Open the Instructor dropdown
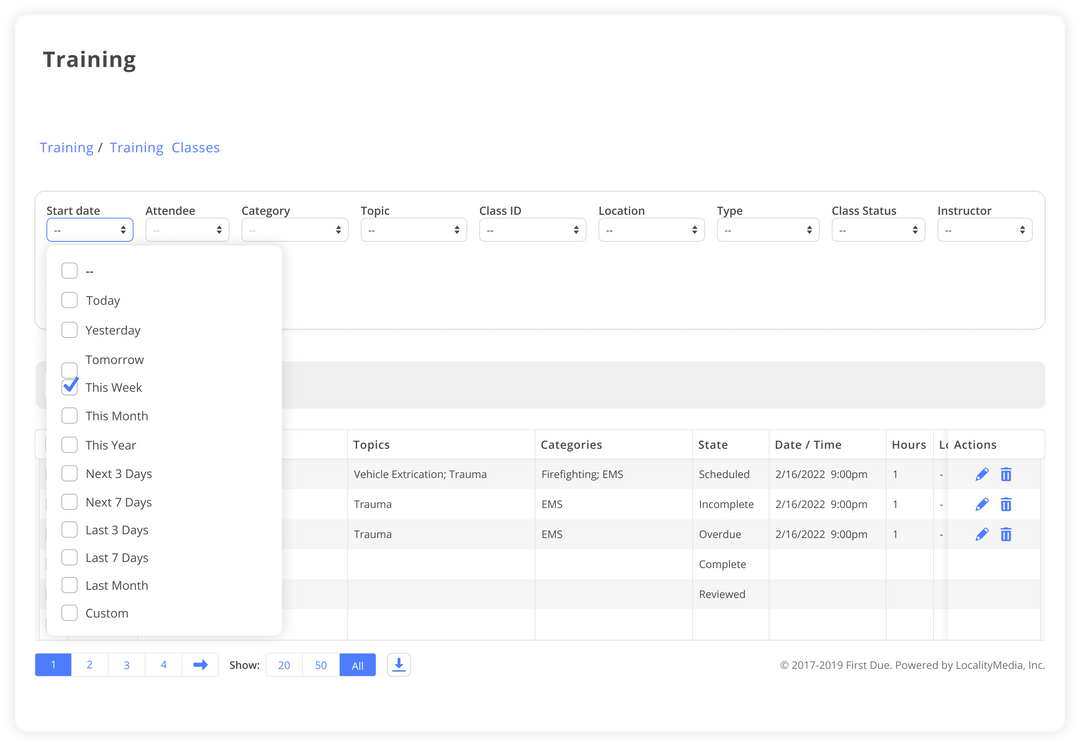This screenshot has height=746, width=1080. (985, 230)
